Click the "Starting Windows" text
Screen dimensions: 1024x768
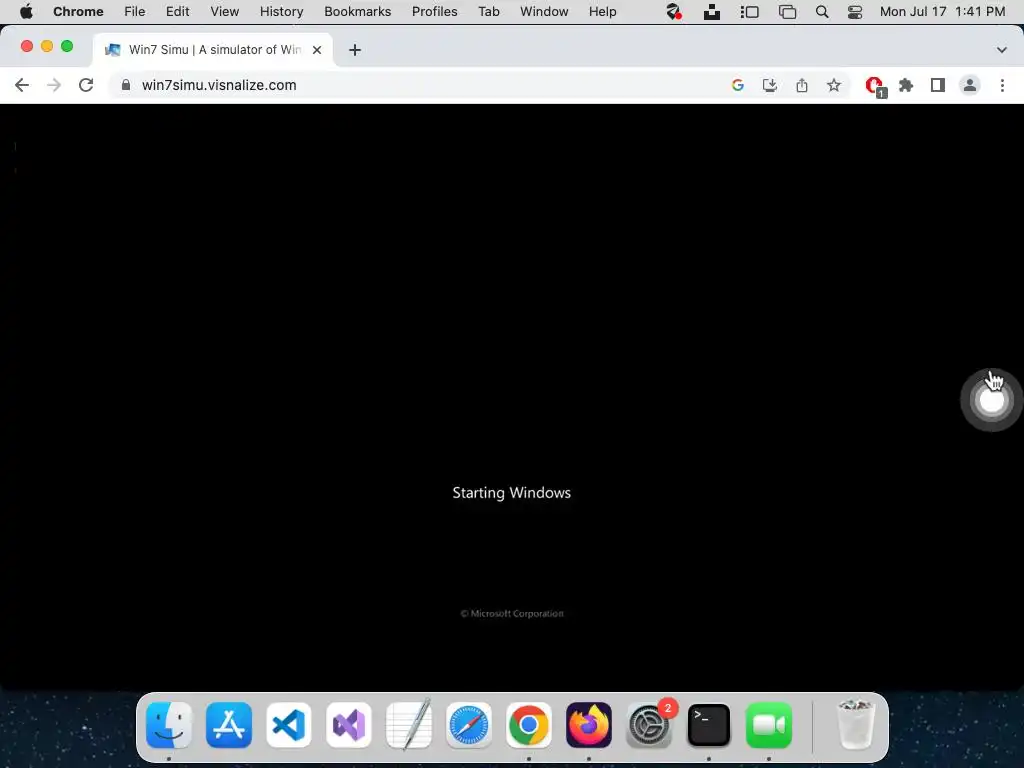(511, 493)
